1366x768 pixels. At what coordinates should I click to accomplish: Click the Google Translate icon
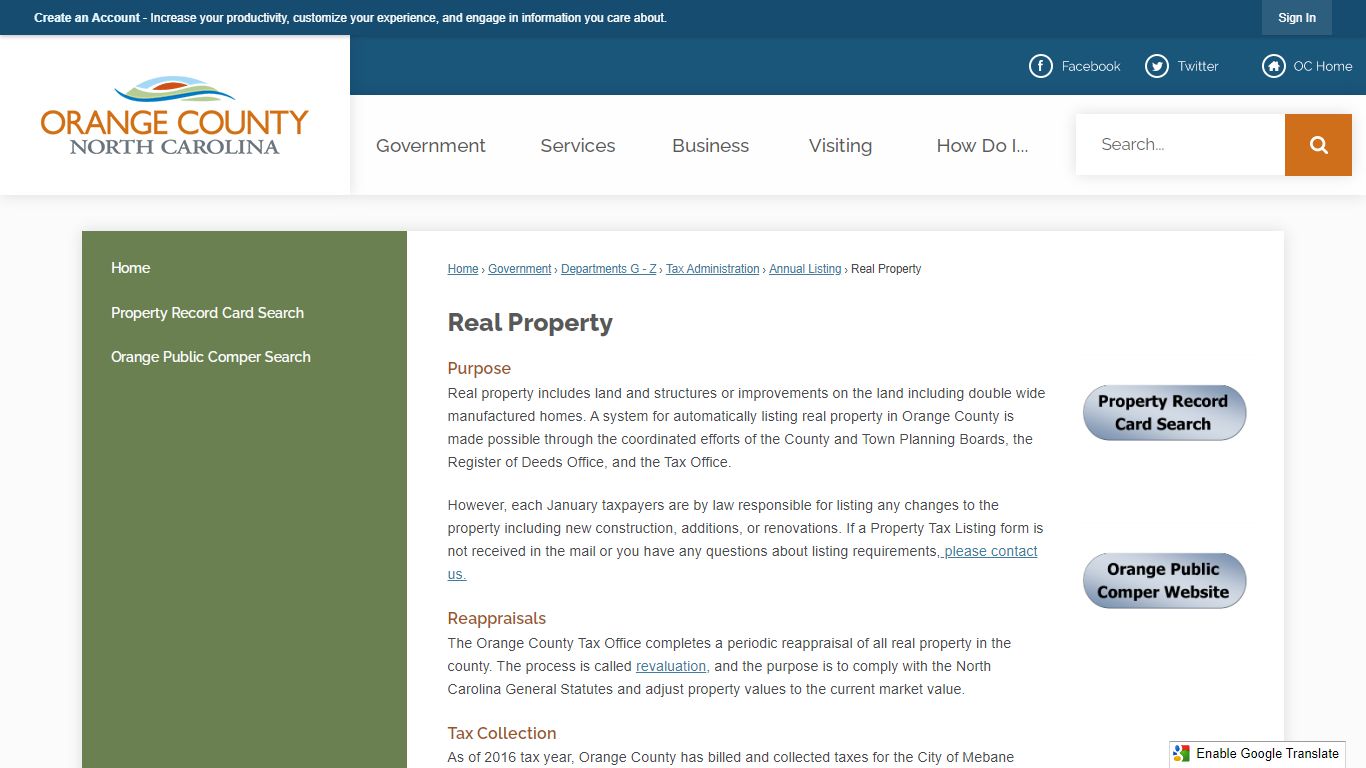1182,754
